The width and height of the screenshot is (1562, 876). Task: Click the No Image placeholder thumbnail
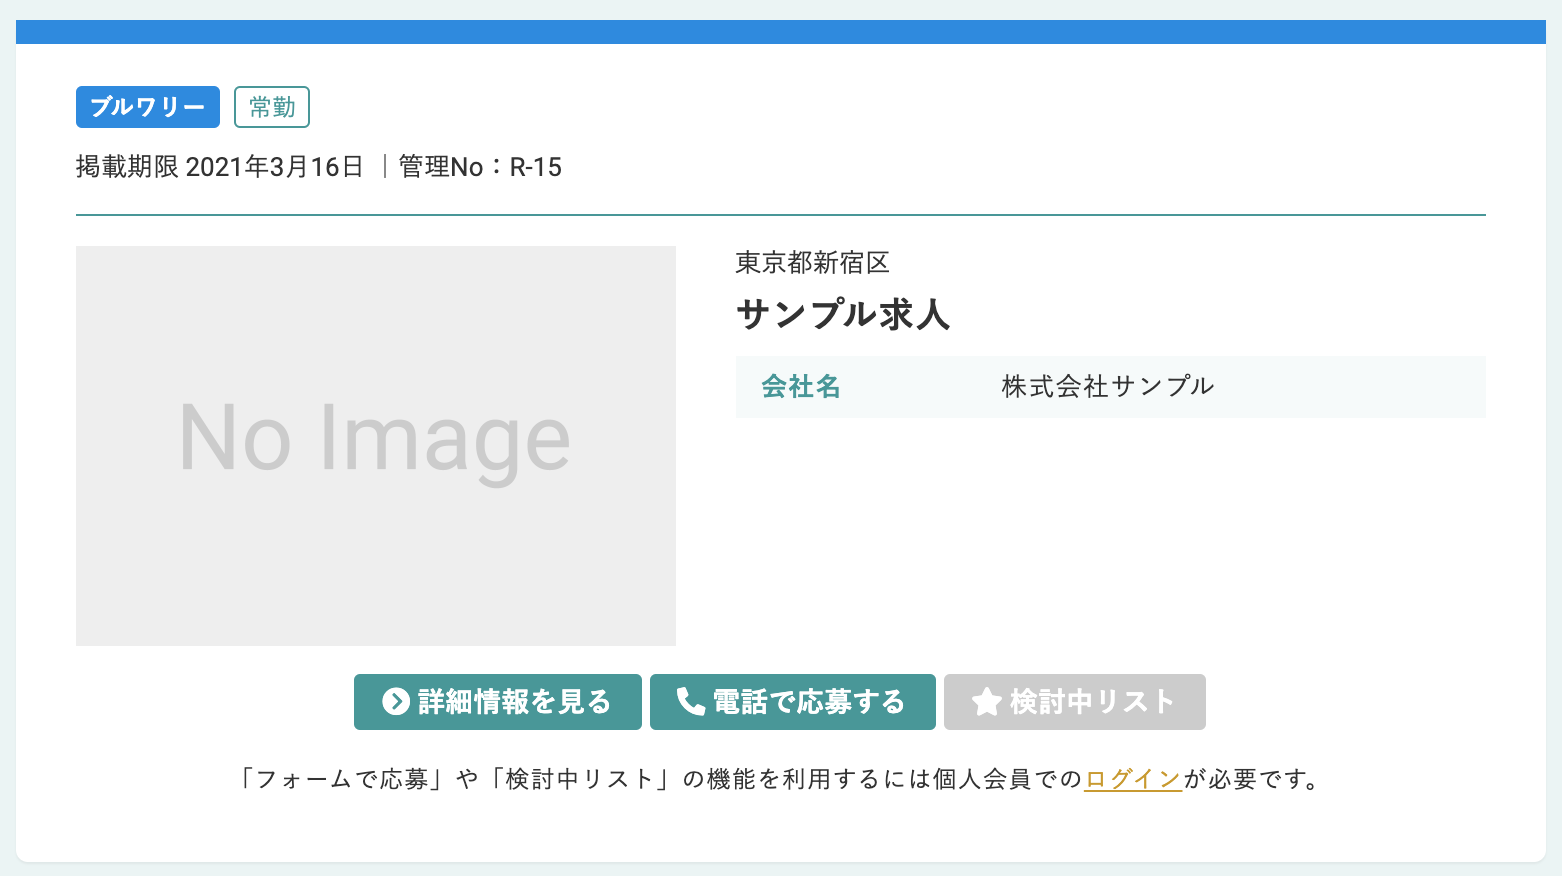point(376,446)
